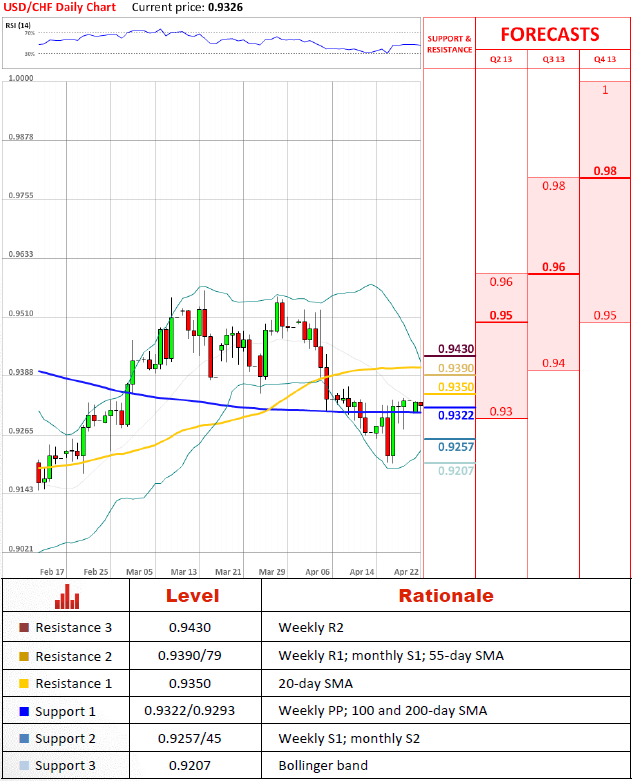The height and width of the screenshot is (781, 633).
Task: Click the 1.0000 price axis label
Action: click(21, 78)
